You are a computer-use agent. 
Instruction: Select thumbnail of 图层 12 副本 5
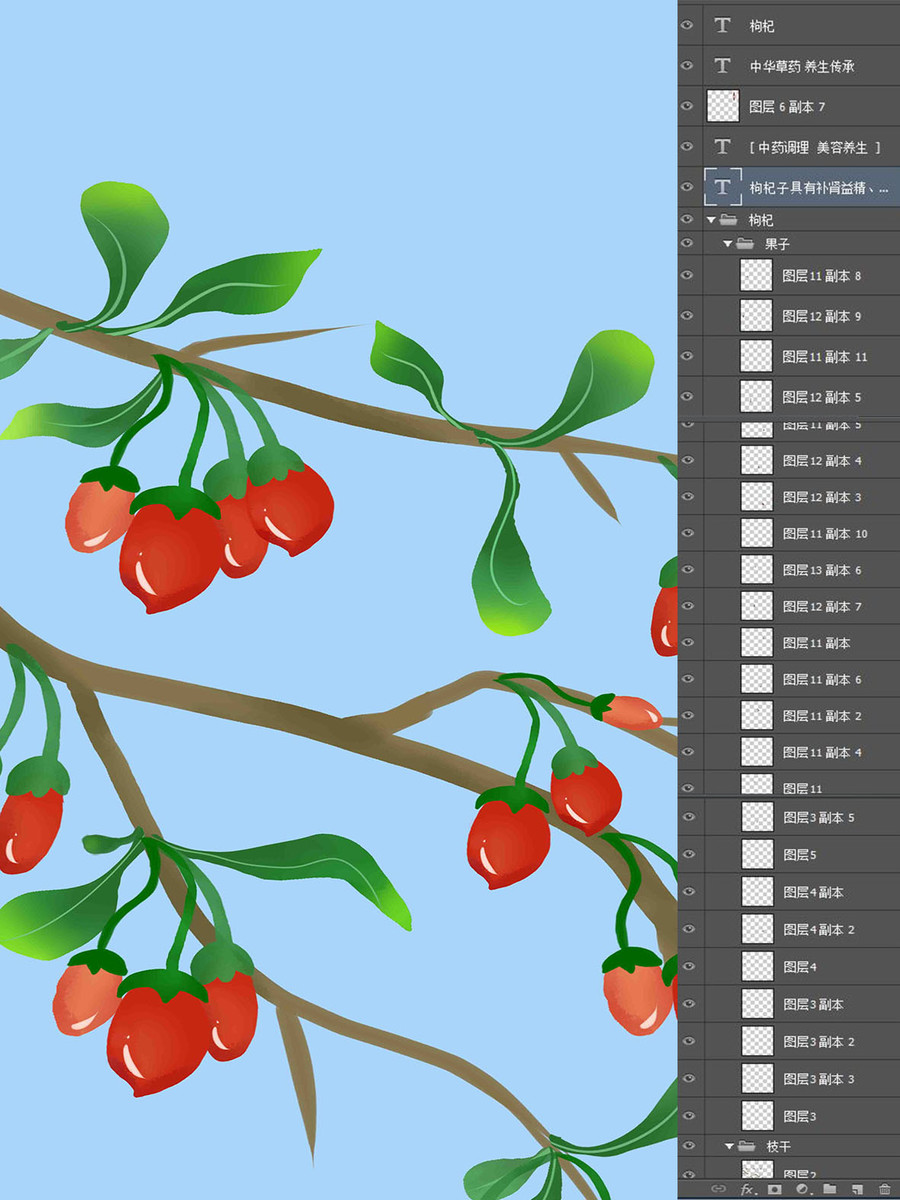(x=756, y=396)
